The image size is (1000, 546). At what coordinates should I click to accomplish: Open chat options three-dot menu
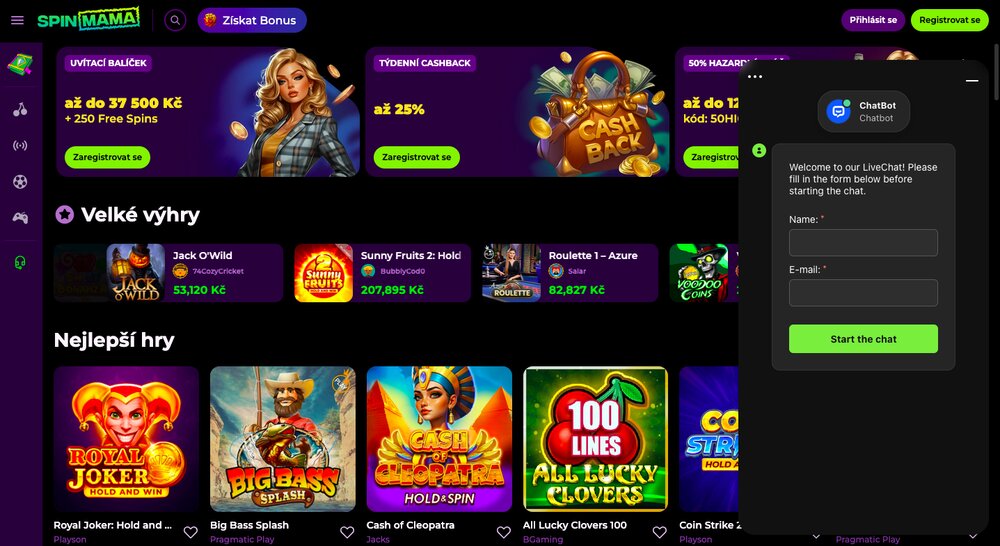pos(754,77)
